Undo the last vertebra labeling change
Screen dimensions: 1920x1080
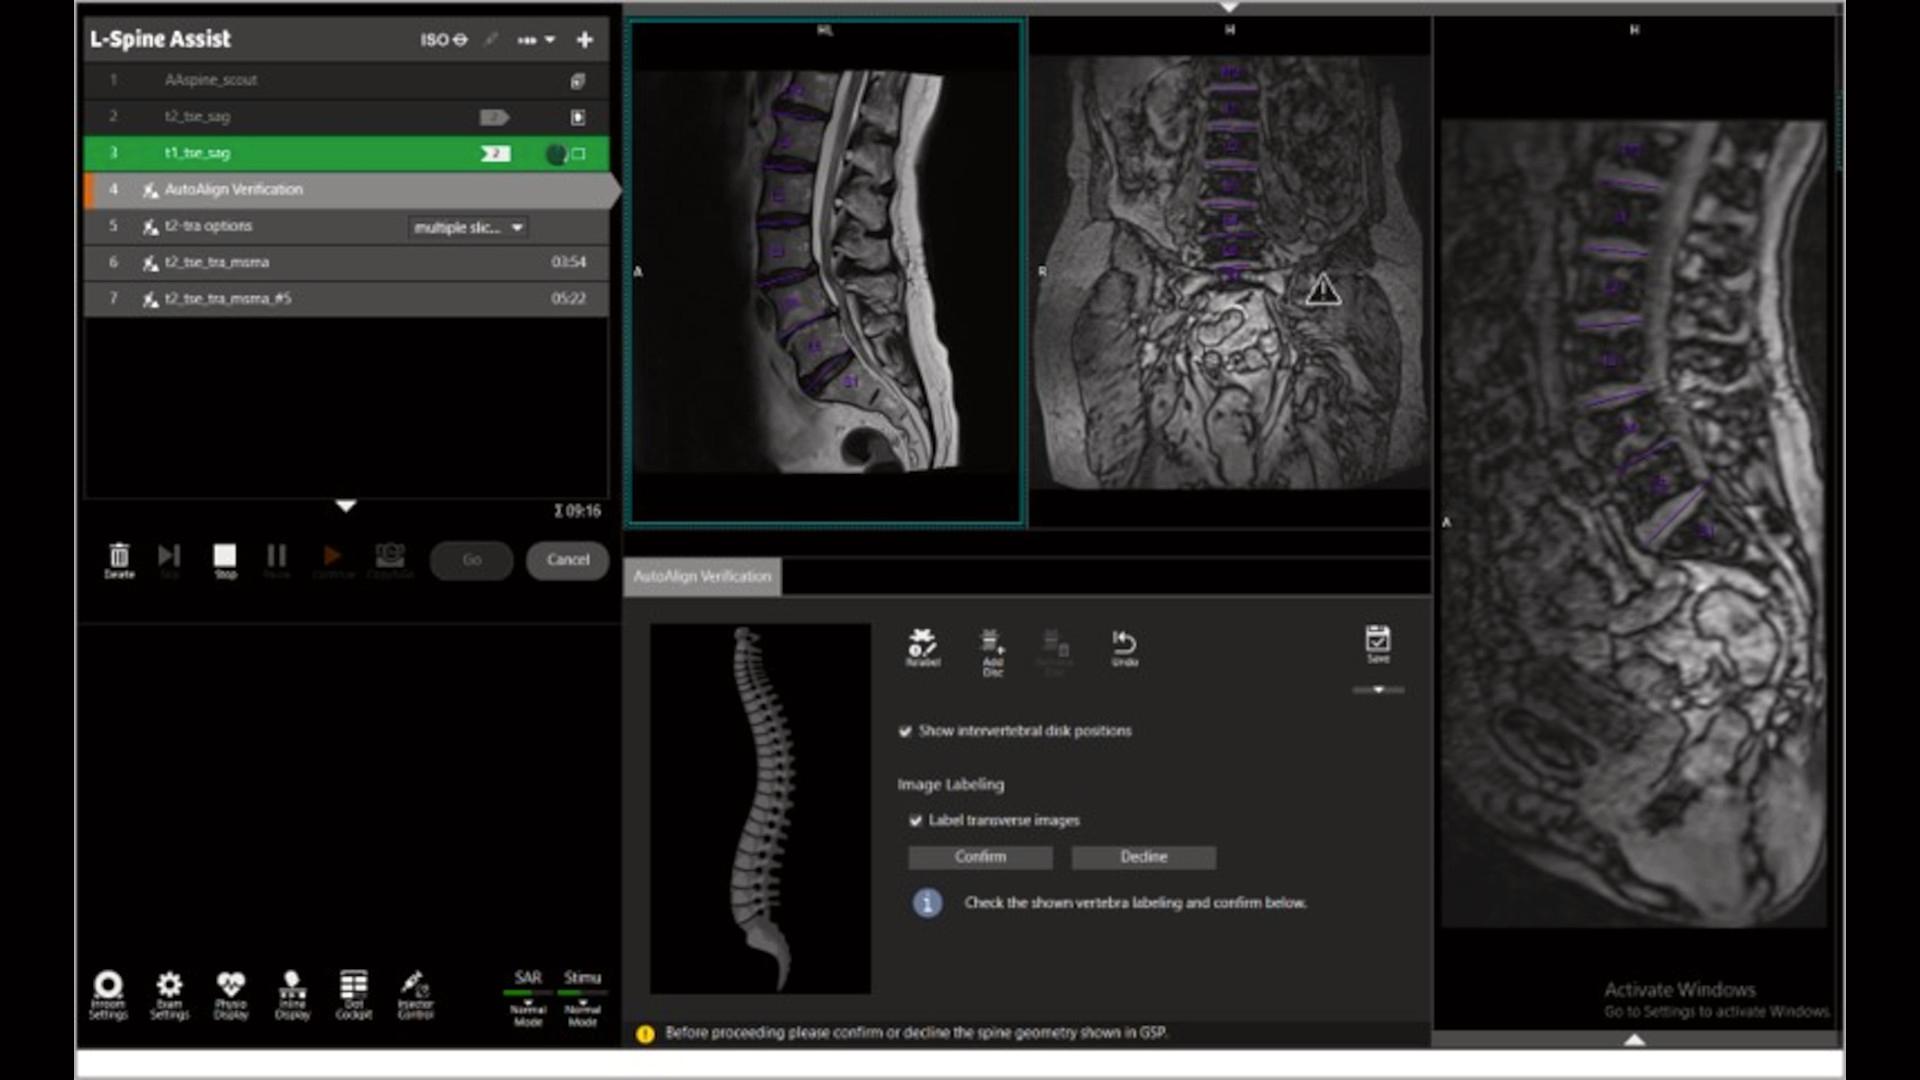(1124, 645)
